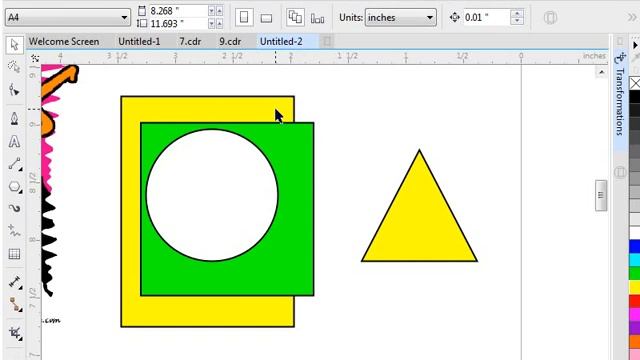640x360 pixels.
Task: Pick the magenta palette swatch
Action: (x=635, y=314)
